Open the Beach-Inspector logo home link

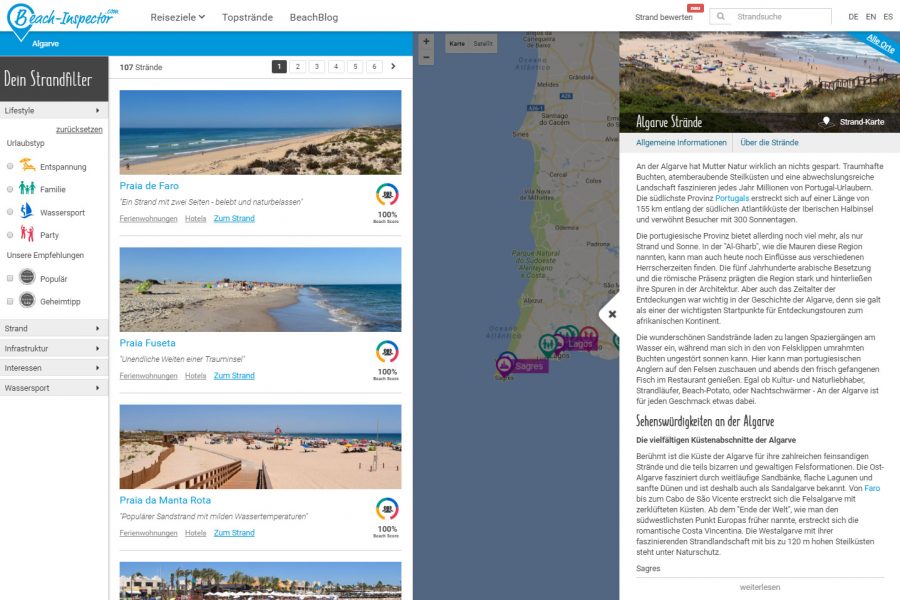62,20
